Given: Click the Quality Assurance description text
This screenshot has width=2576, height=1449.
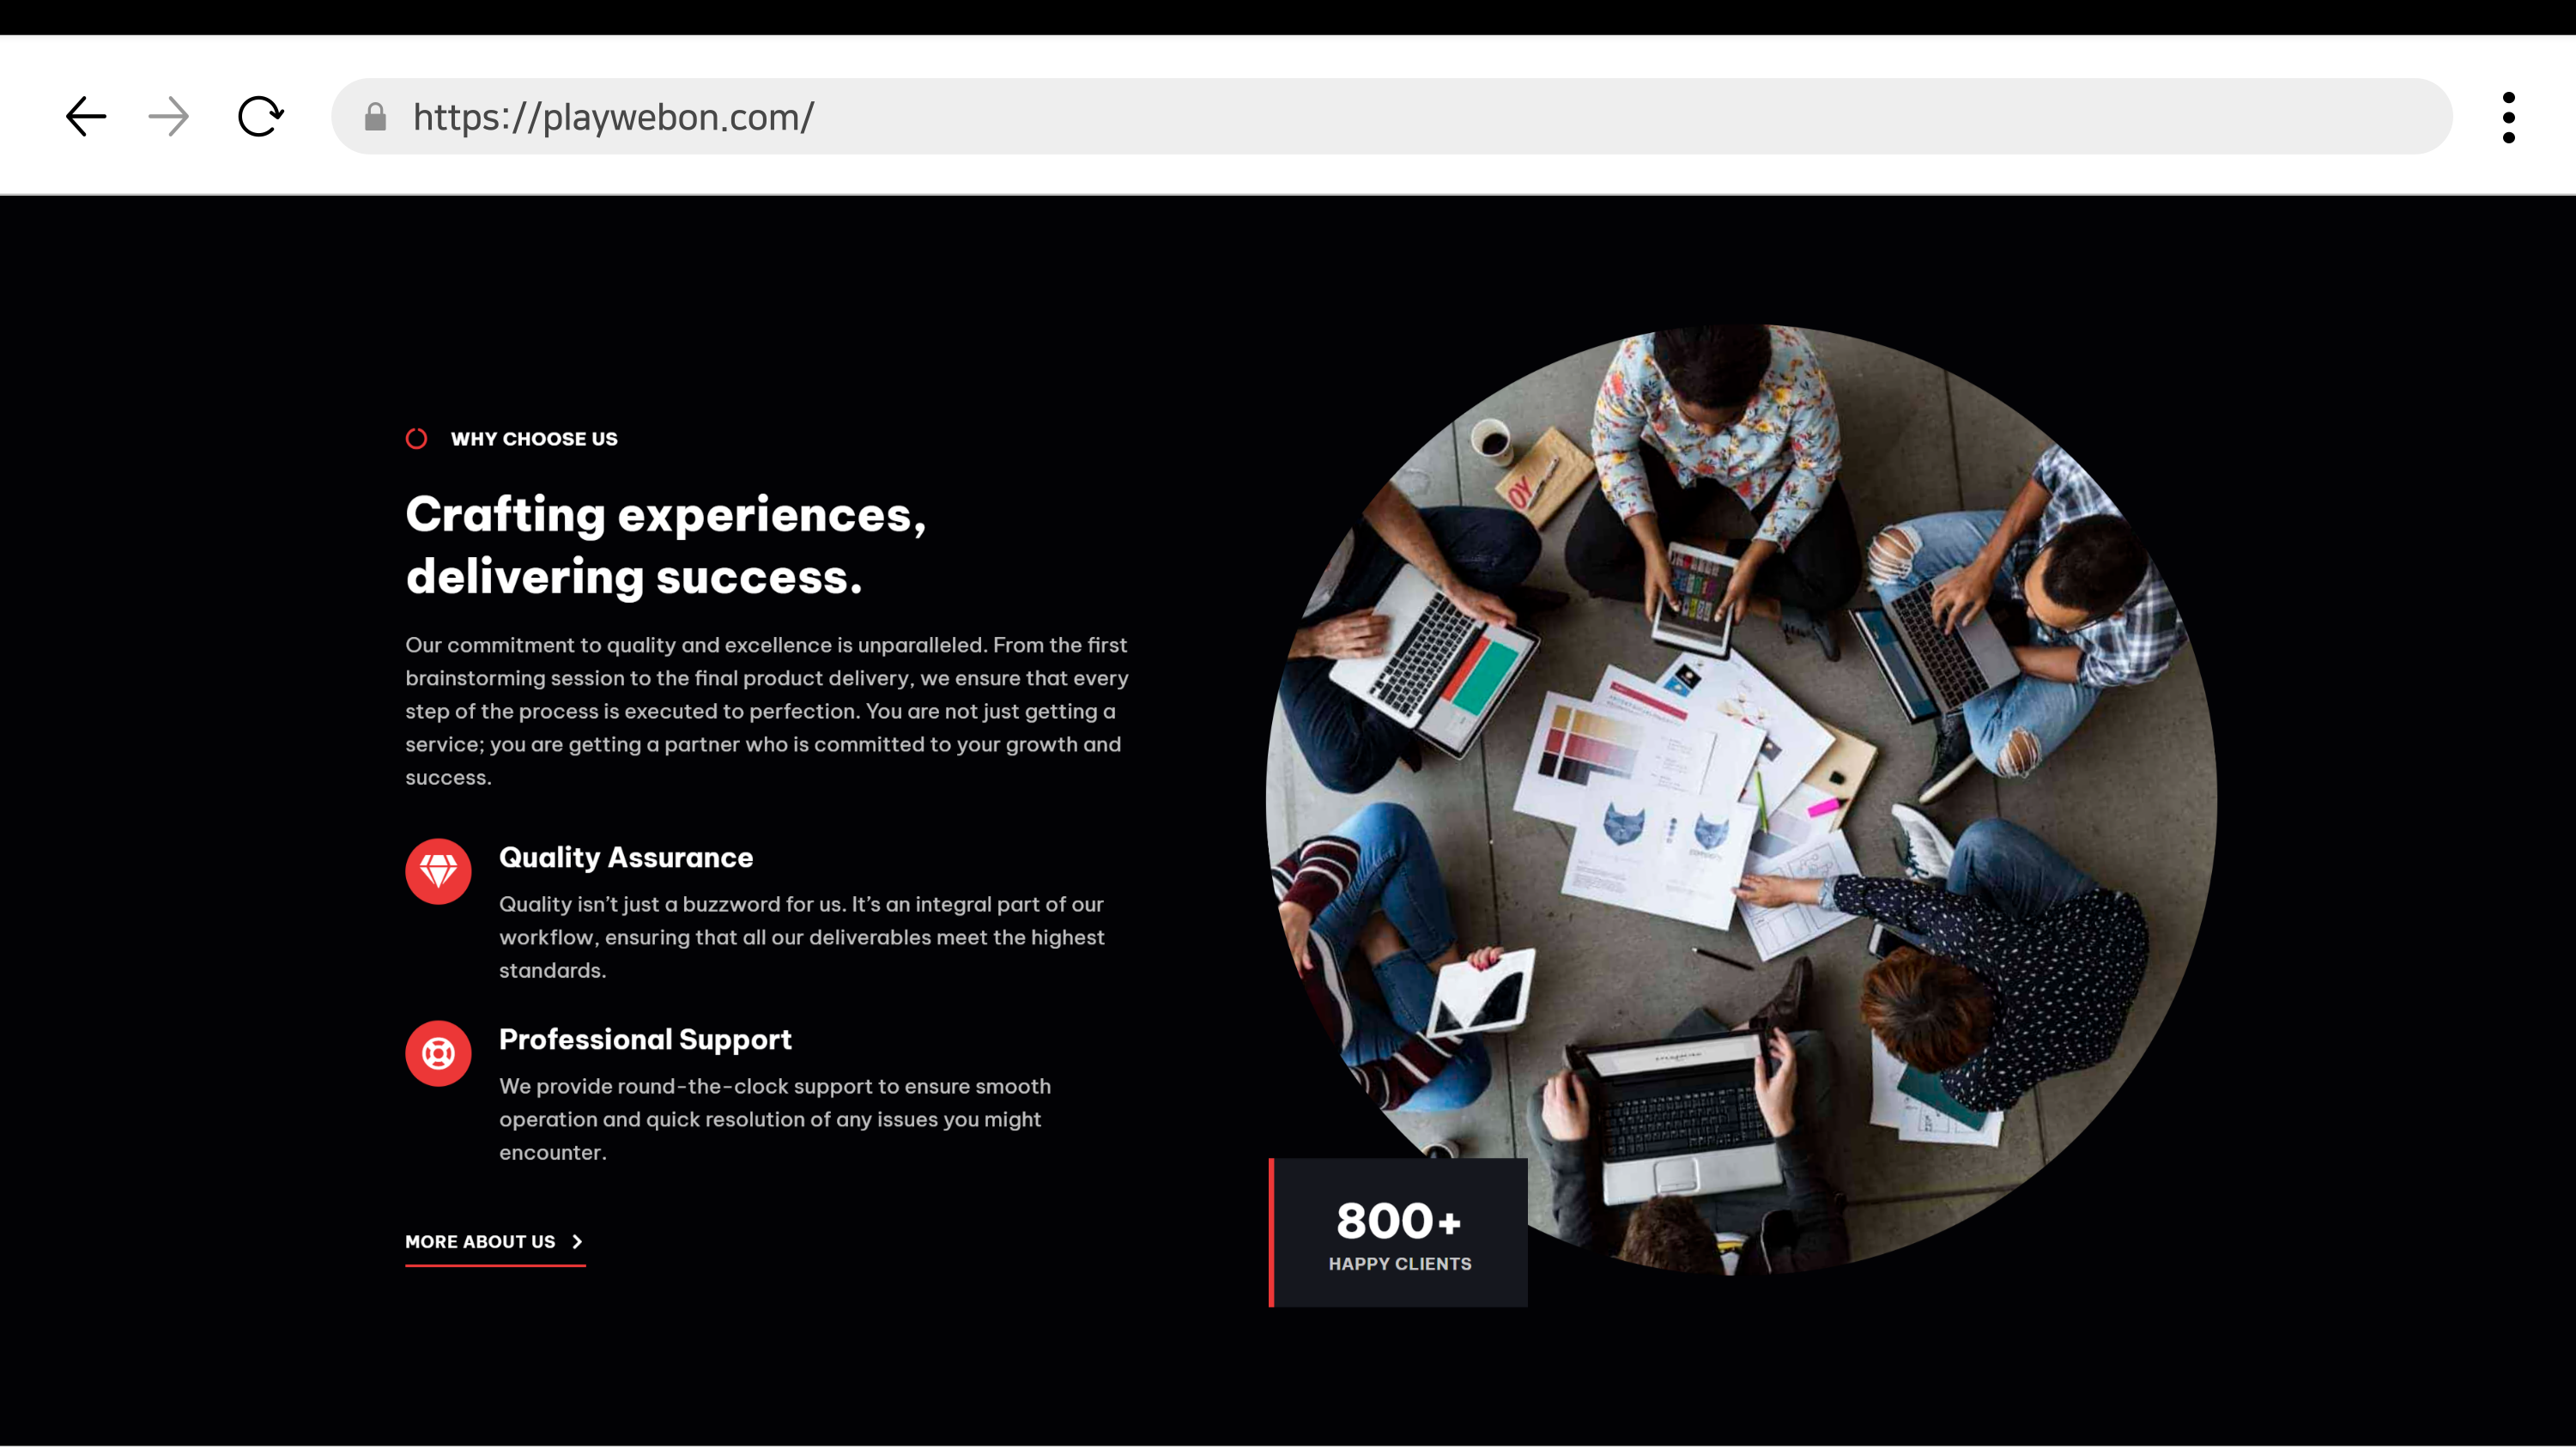Looking at the screenshot, I should (801, 936).
